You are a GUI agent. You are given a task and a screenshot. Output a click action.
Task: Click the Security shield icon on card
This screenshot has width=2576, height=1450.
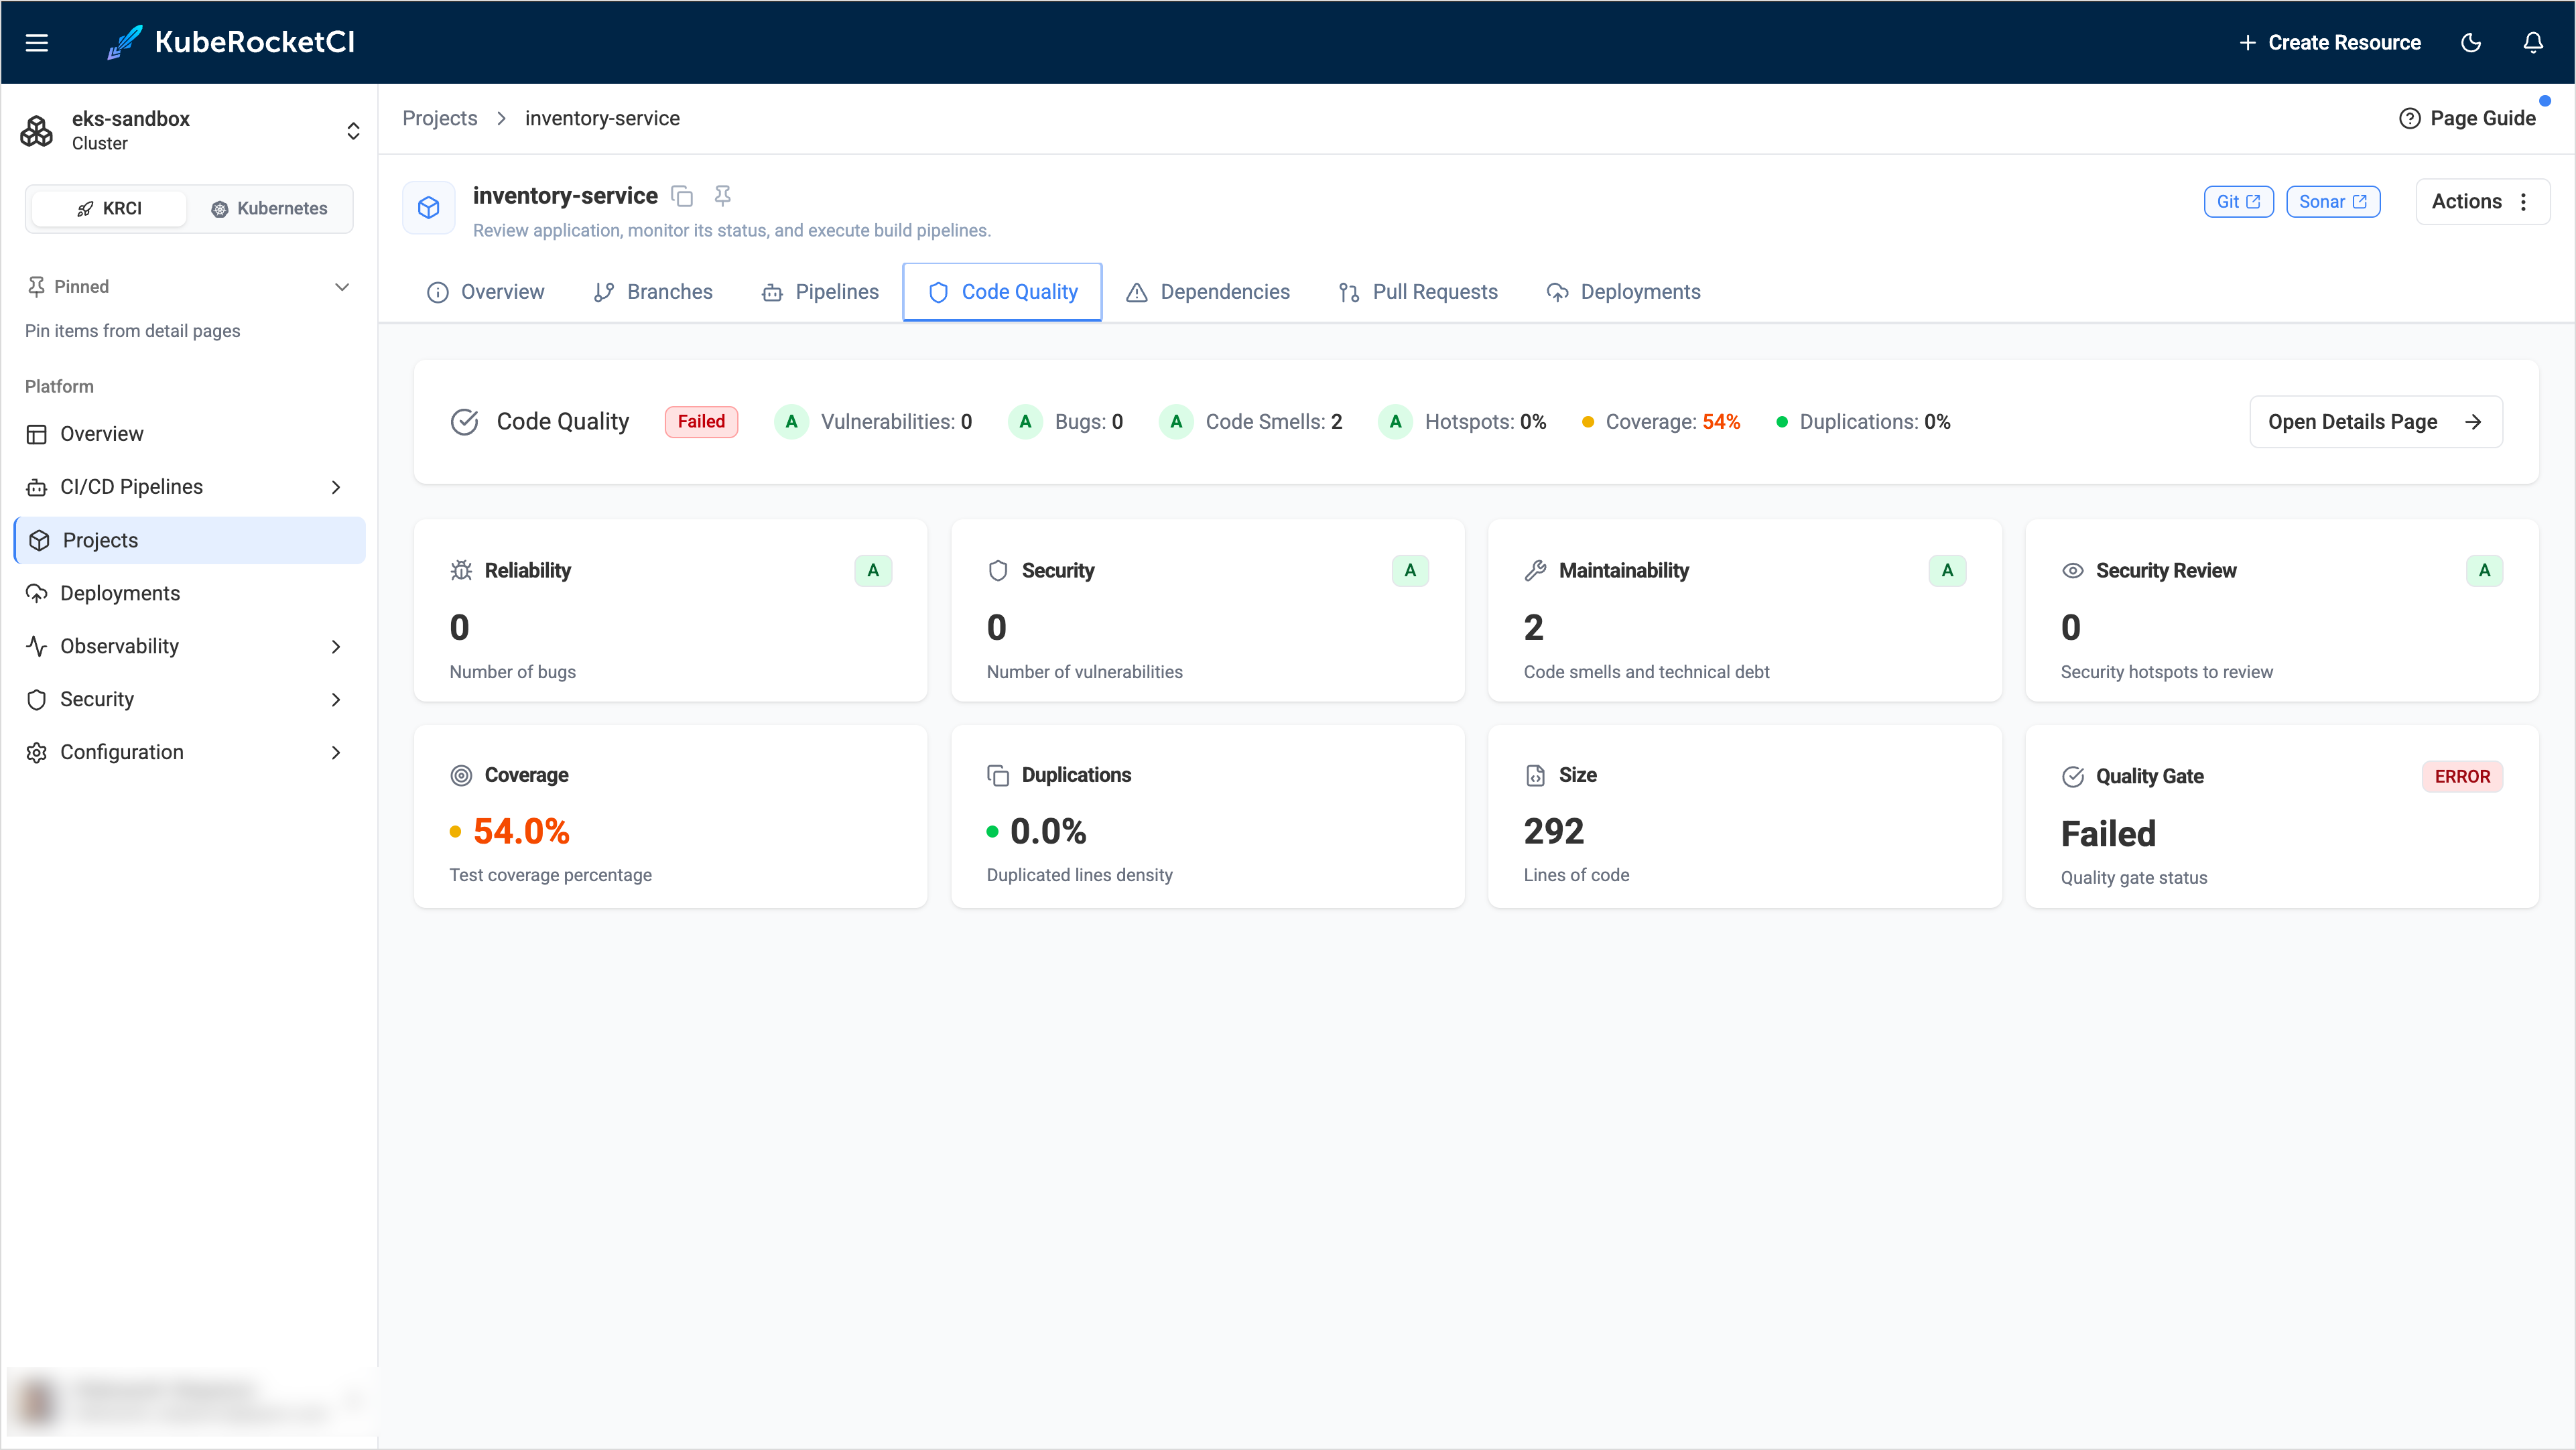pyautogui.click(x=998, y=570)
